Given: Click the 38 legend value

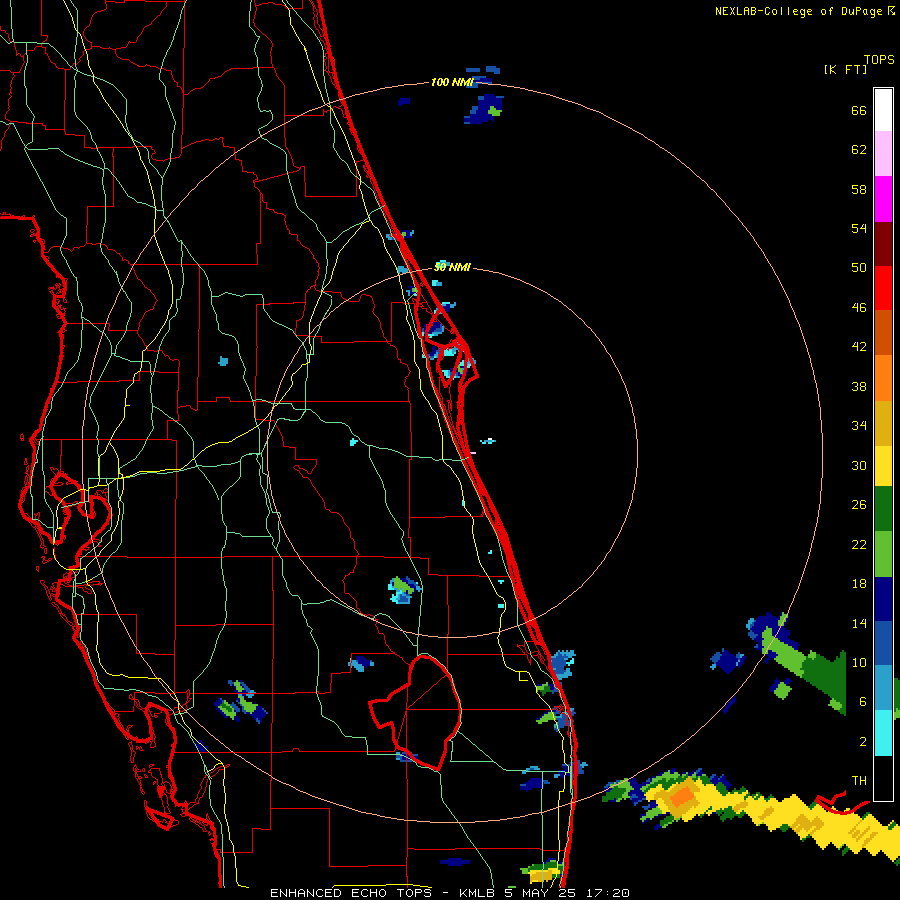Looking at the screenshot, I should coord(859,387).
